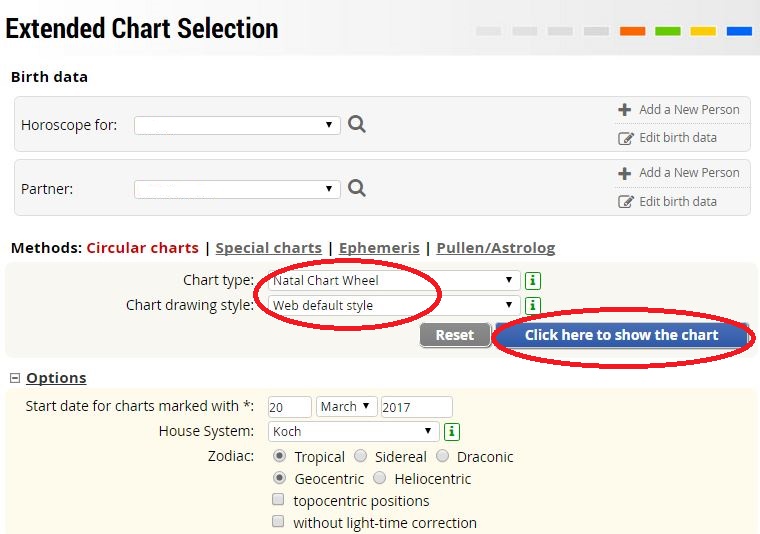The width and height of the screenshot is (760, 534).
Task: Click the orange color block in header
Action: (633, 31)
